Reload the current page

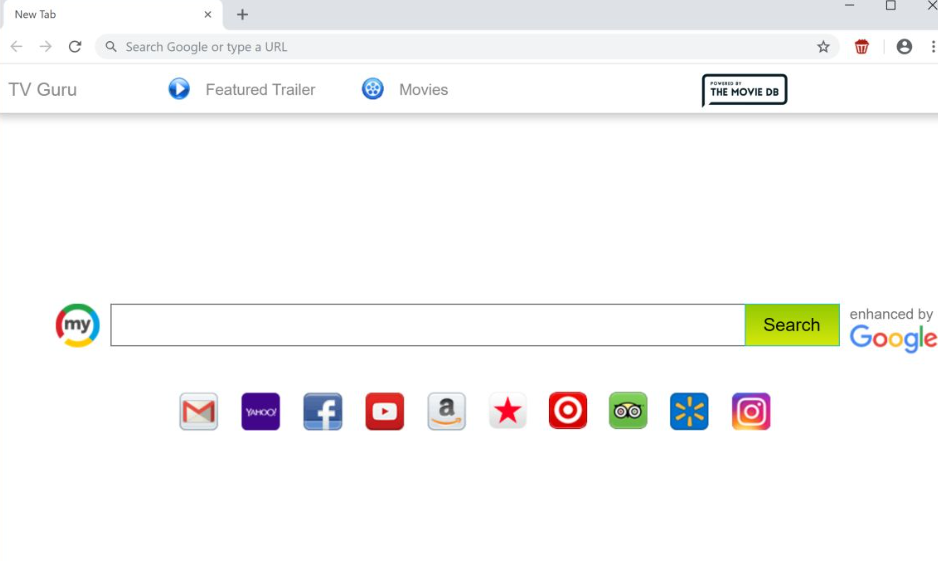75,47
